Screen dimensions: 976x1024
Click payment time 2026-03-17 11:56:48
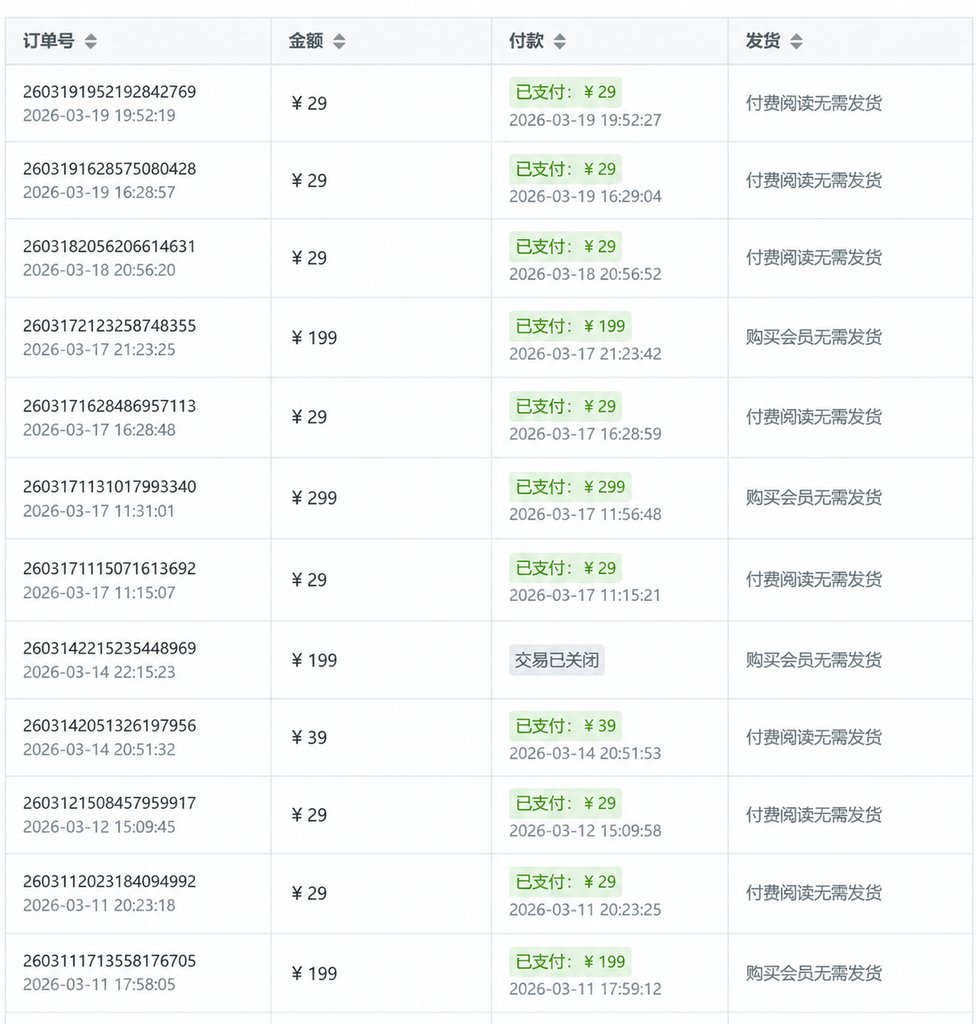click(x=585, y=515)
